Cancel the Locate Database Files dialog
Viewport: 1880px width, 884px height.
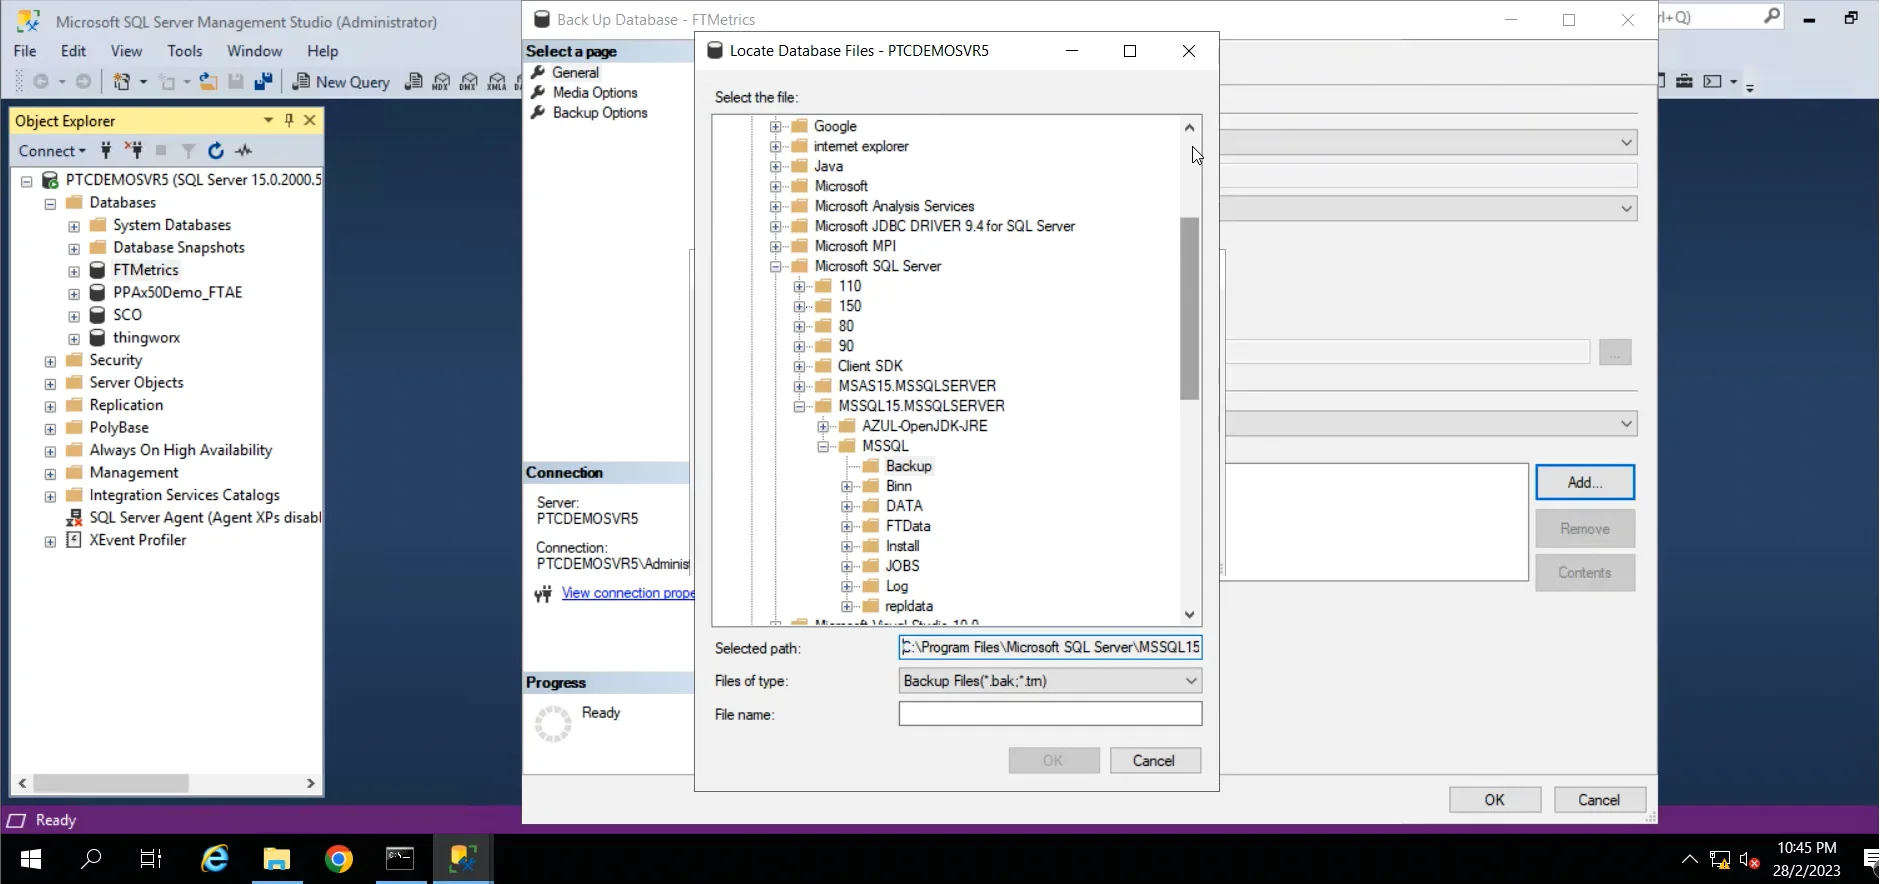[x=1155, y=761]
